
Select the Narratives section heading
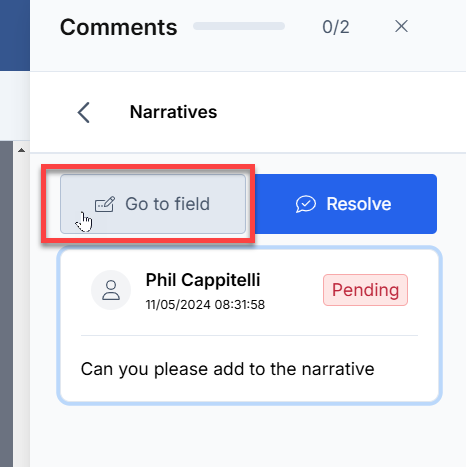pos(173,112)
